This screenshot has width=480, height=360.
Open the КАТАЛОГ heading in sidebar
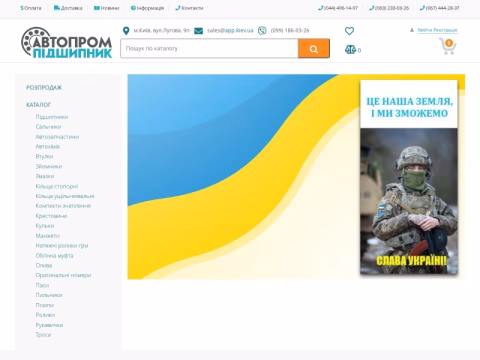38,105
